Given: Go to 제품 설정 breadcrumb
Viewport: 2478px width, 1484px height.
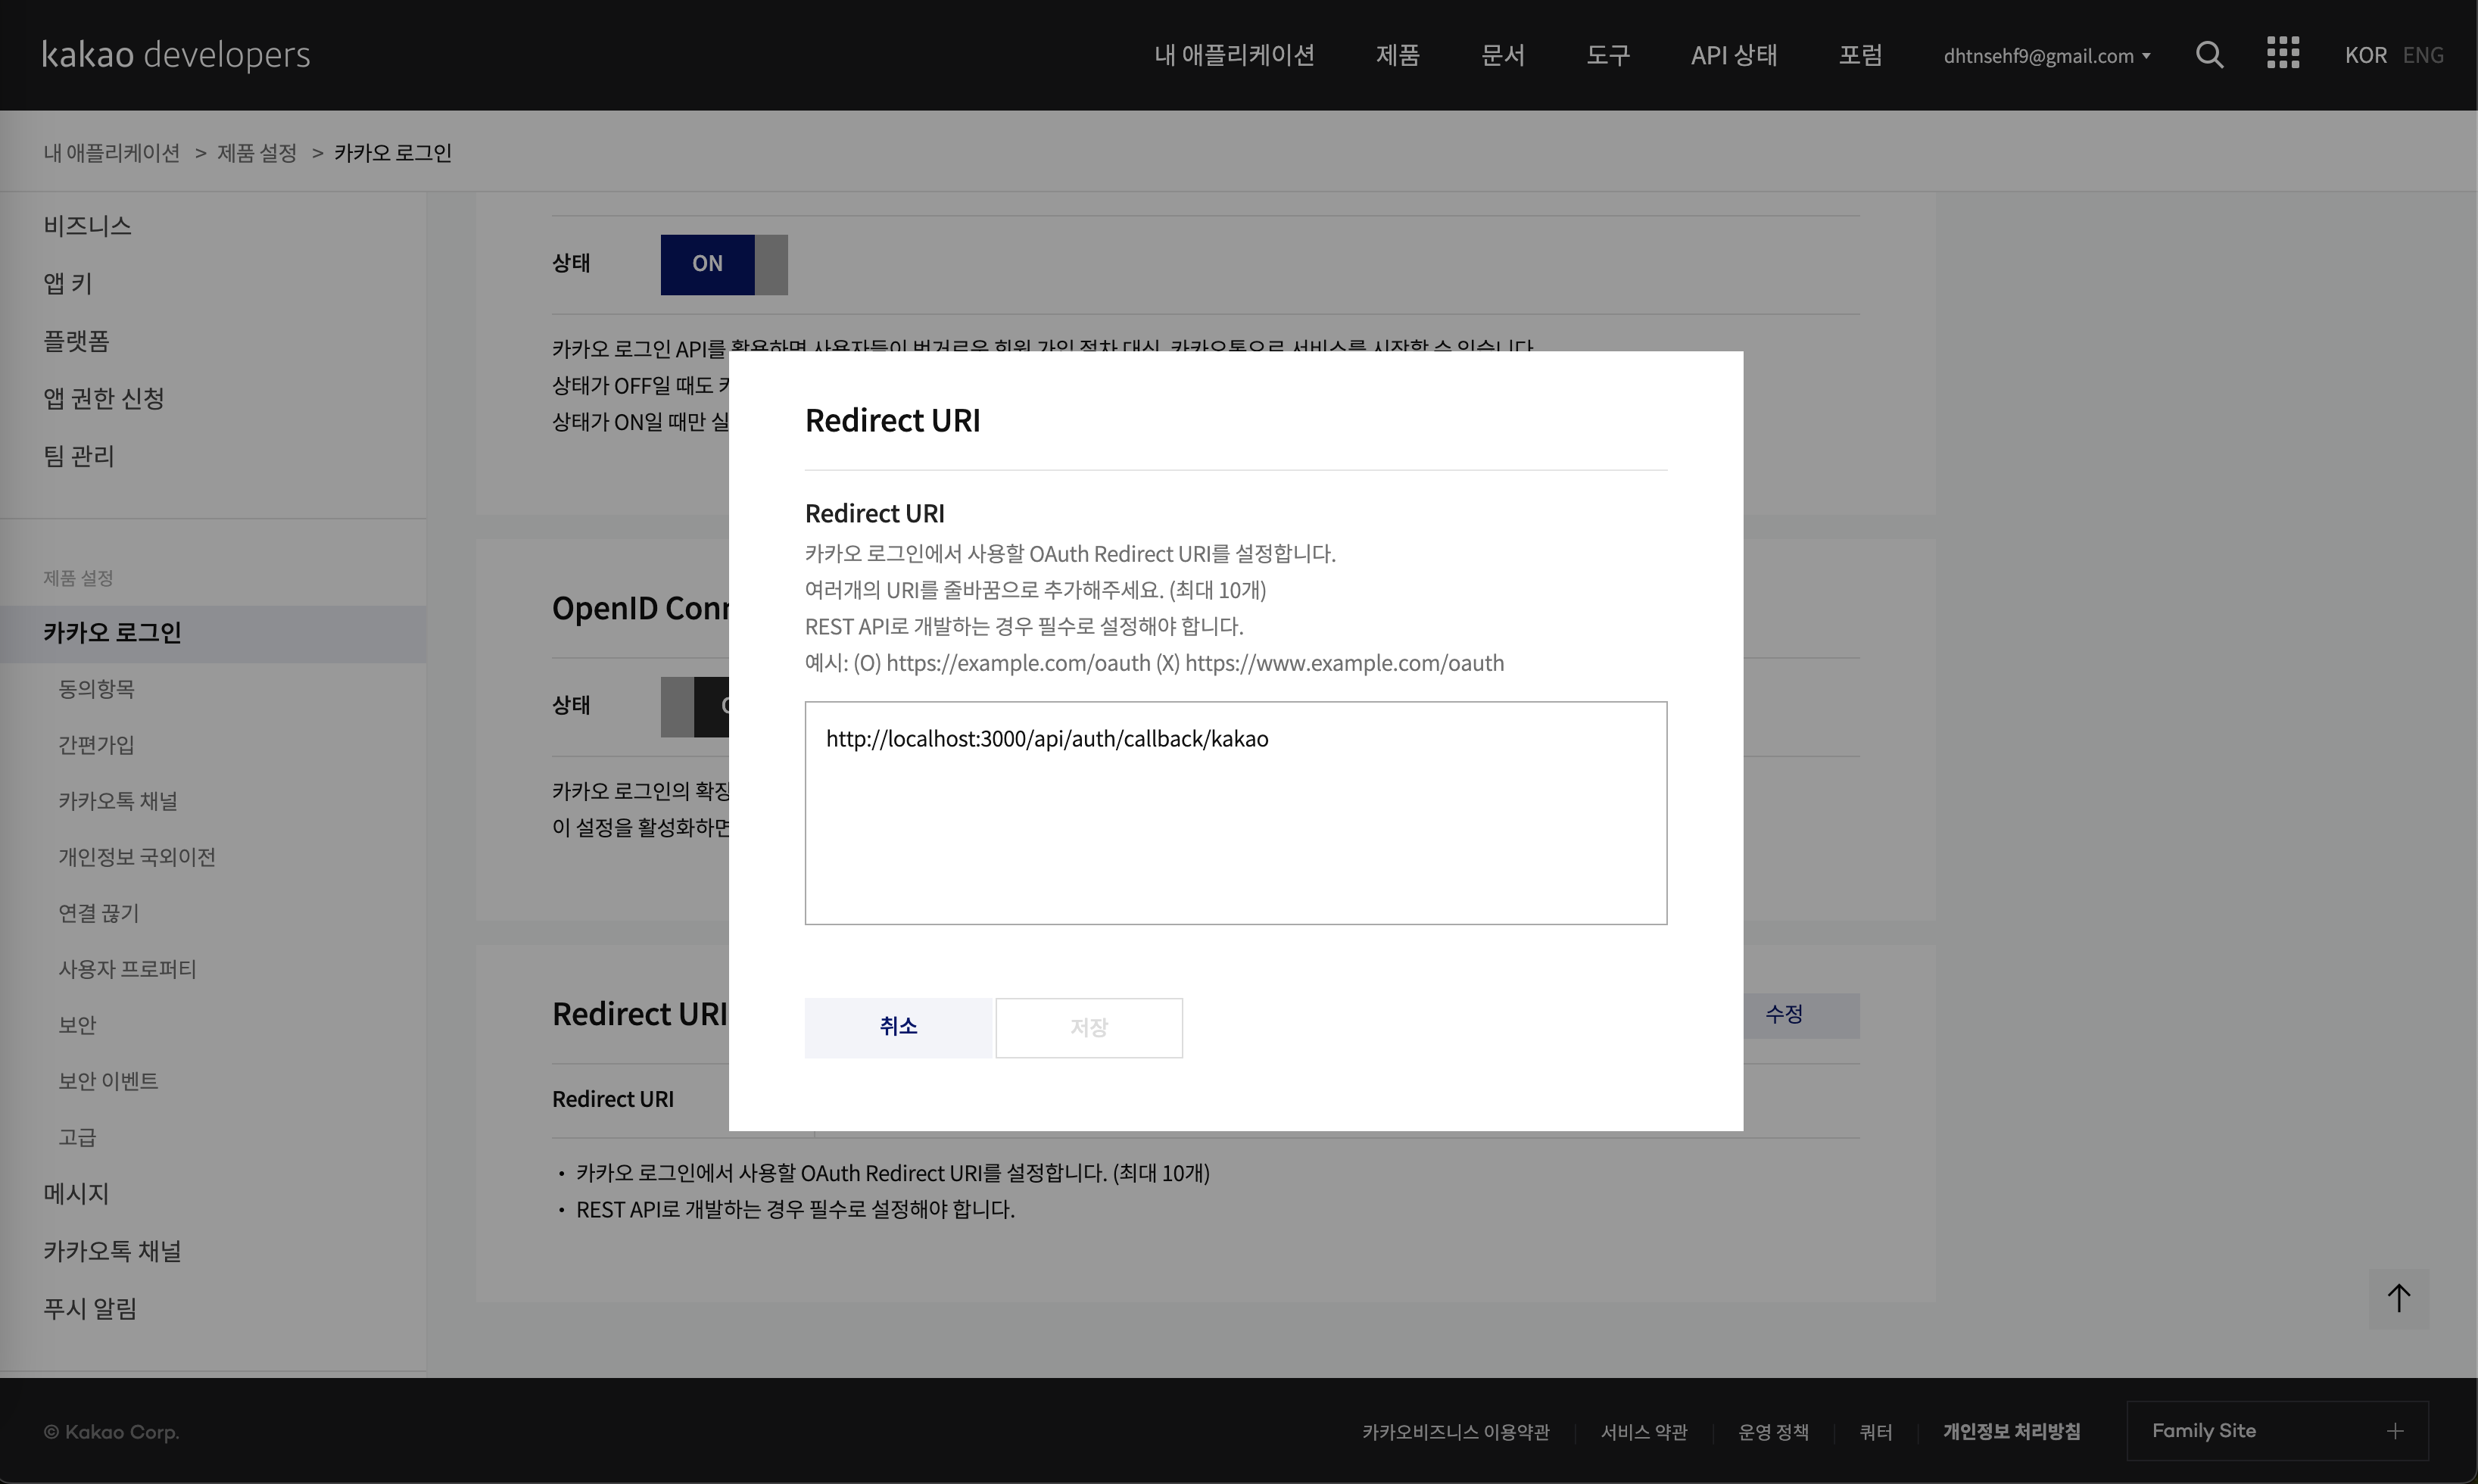Looking at the screenshot, I should click(x=257, y=153).
